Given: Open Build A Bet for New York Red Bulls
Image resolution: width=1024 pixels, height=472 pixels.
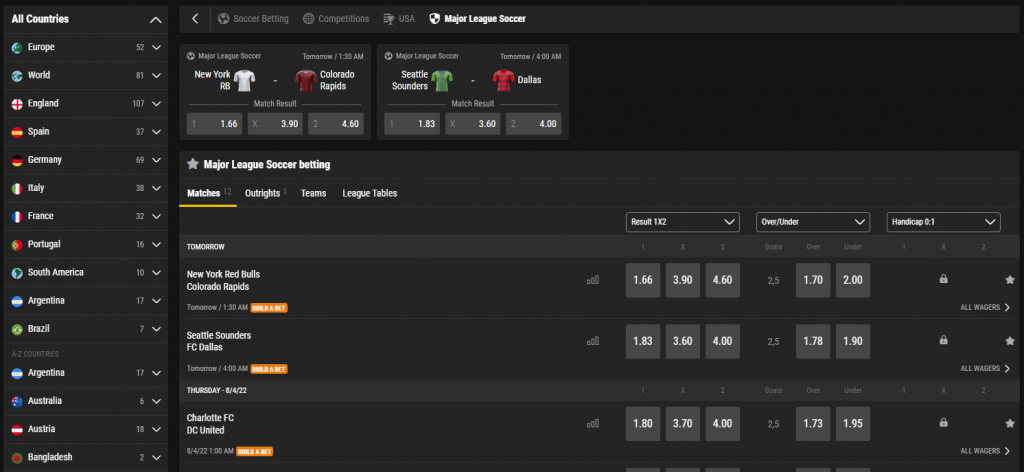Looking at the screenshot, I should click(269, 307).
